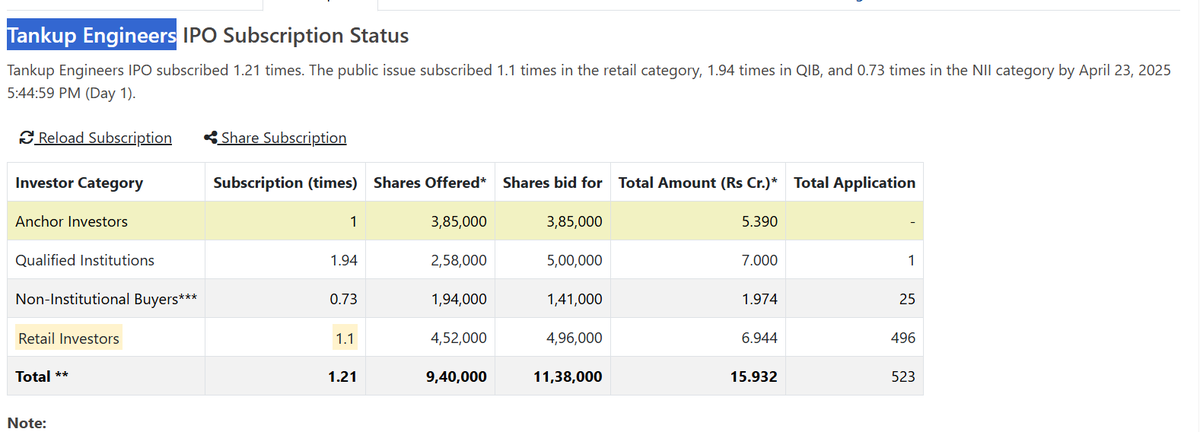Select the highlighted Tankup Engineers heading text
Image resolution: width=1200 pixels, height=432 pixels.
(x=92, y=35)
